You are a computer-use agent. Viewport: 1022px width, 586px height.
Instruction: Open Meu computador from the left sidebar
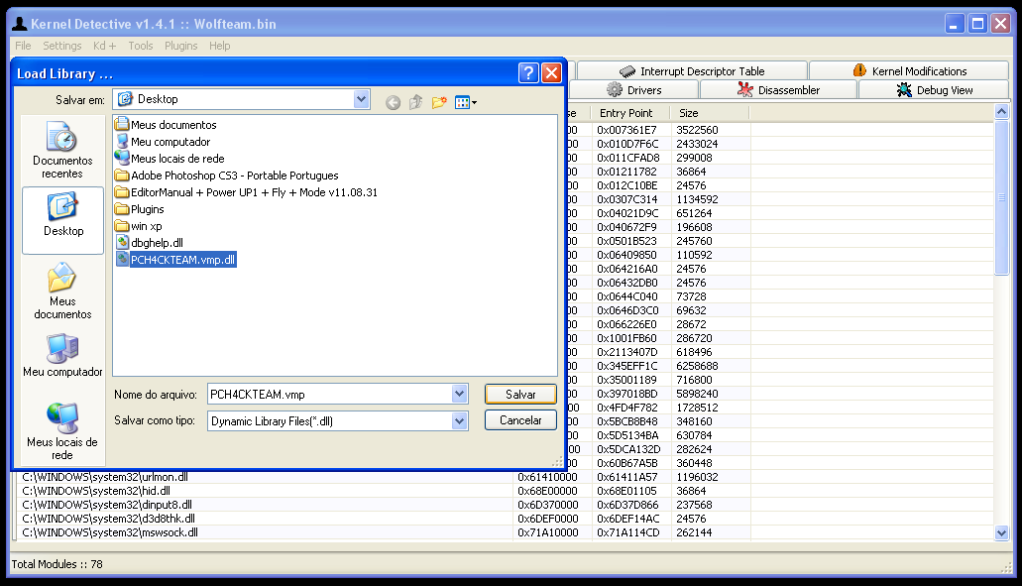(62, 357)
